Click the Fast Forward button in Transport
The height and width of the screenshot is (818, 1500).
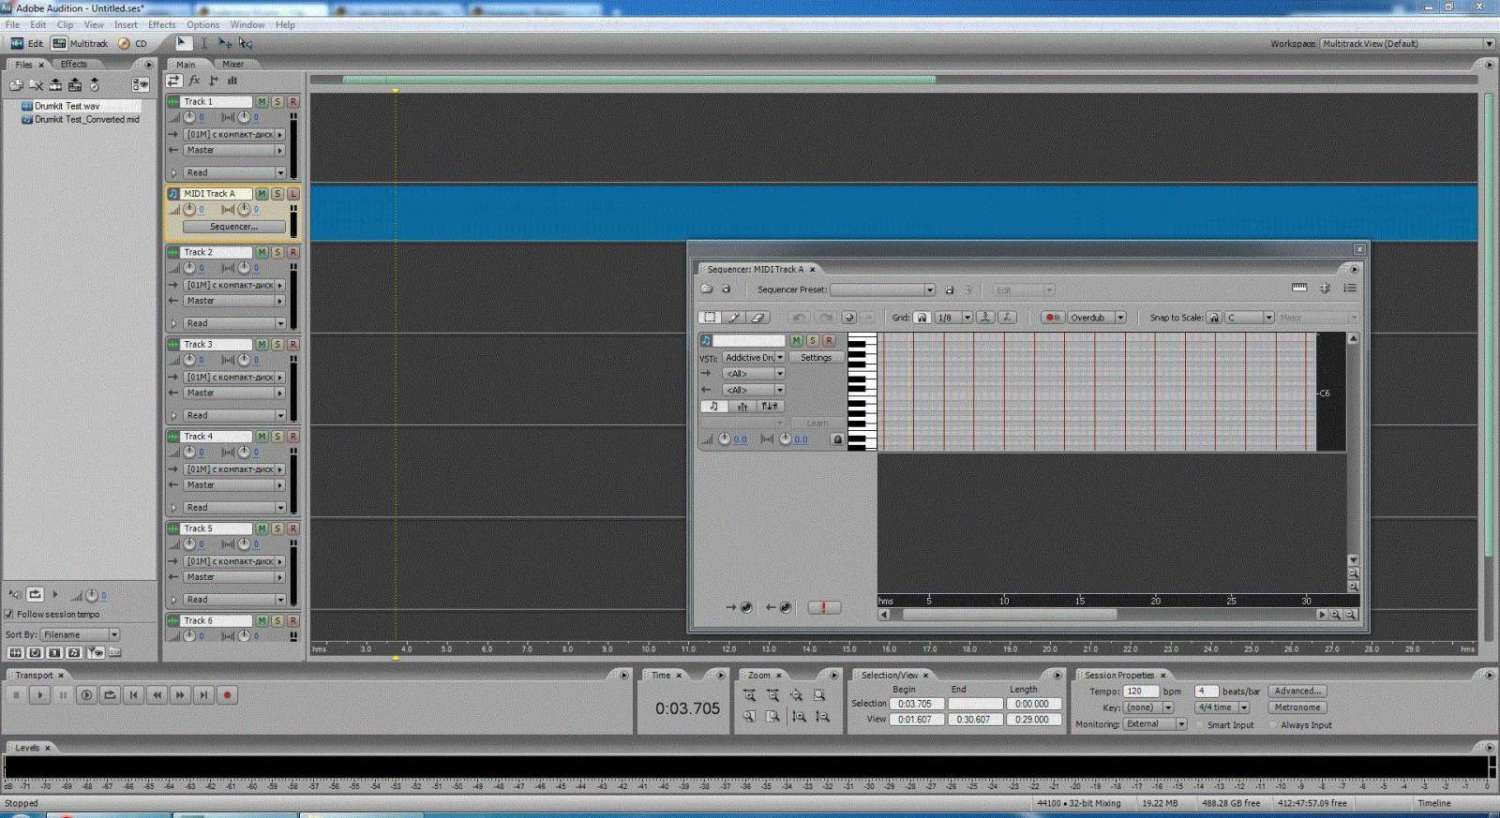coord(180,695)
